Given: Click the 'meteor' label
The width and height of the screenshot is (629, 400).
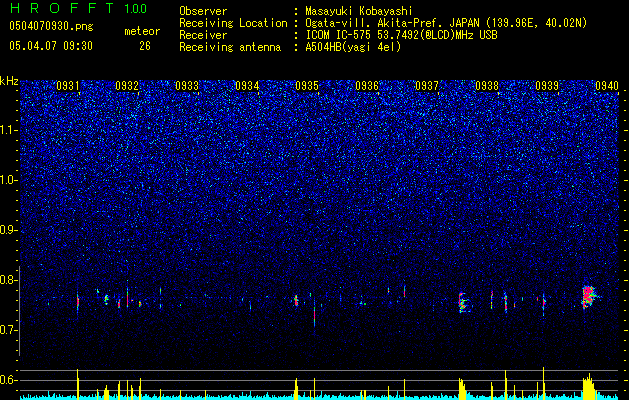Looking at the screenshot, I should [142, 31].
